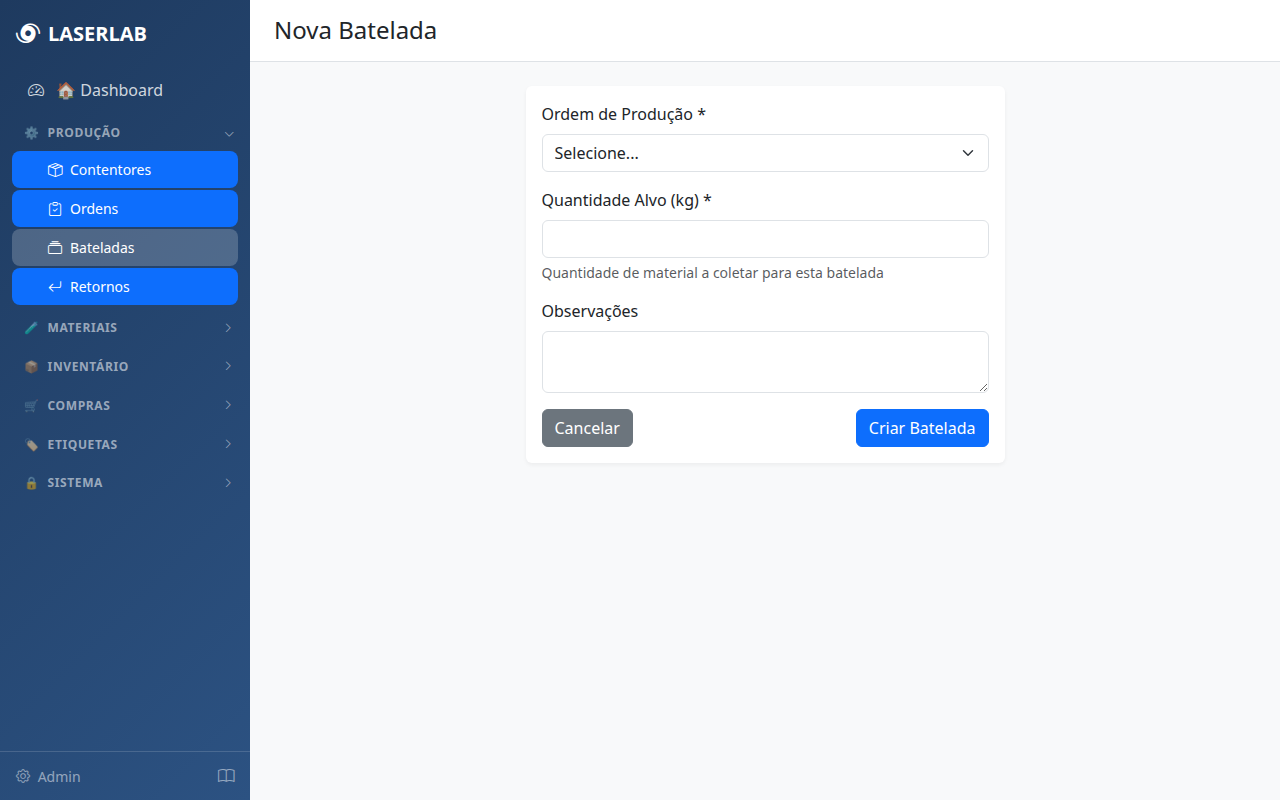Click into the Observações text area
Viewport: 1280px width, 800px height.
(x=765, y=362)
